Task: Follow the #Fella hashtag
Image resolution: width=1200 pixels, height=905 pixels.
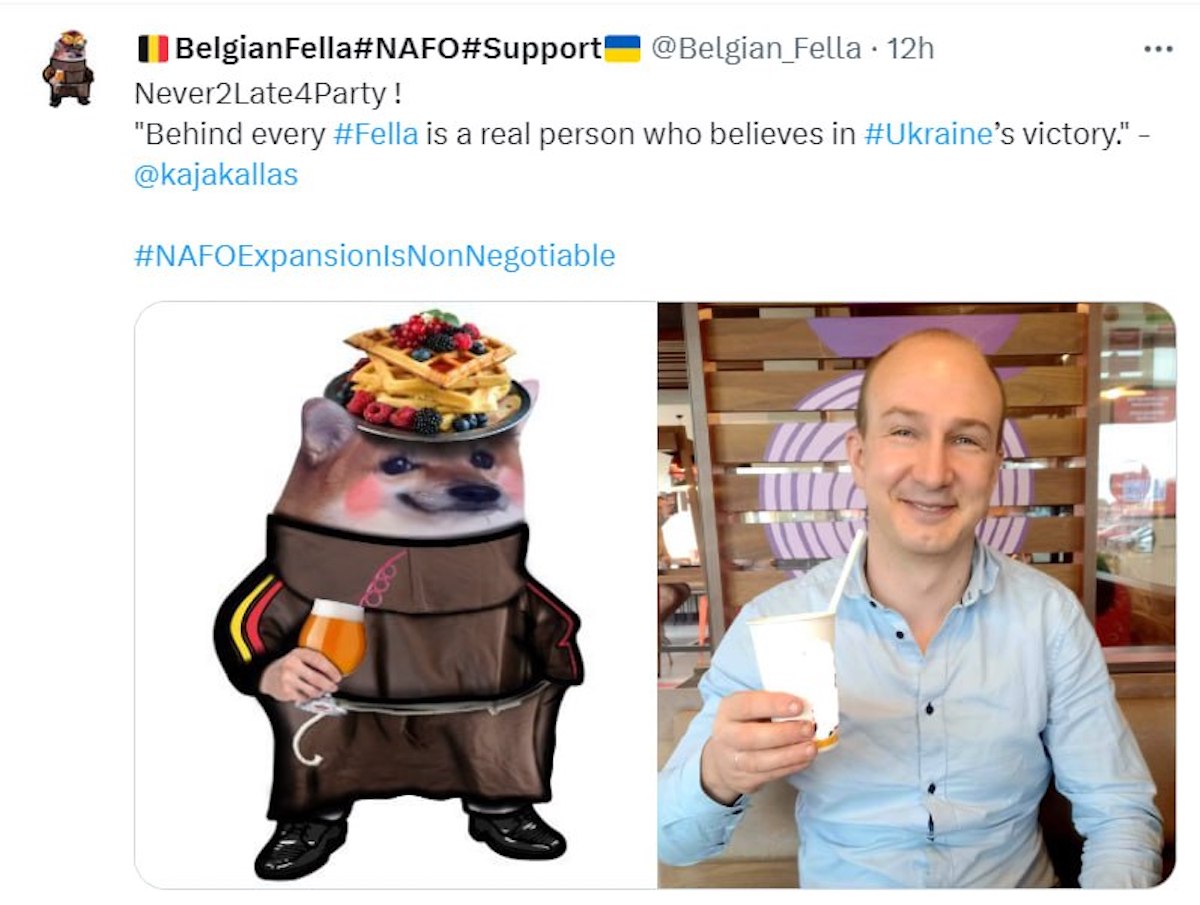Action: [375, 134]
